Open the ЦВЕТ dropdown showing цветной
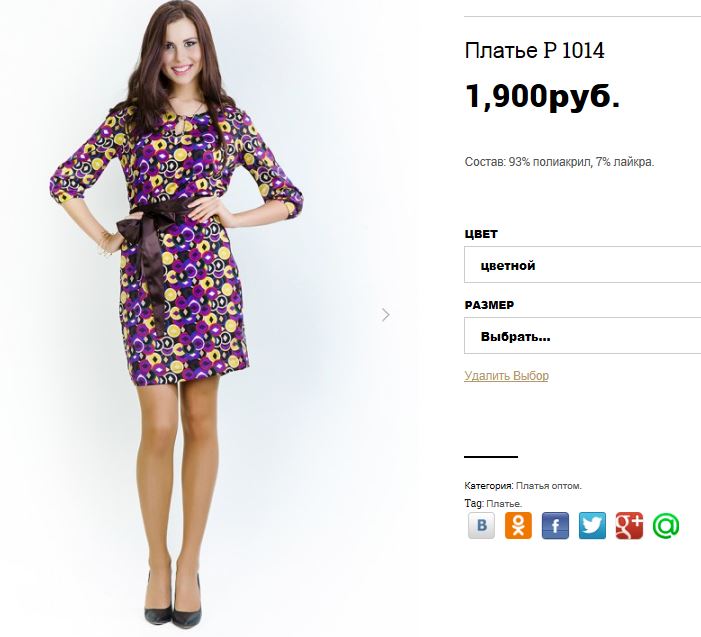The width and height of the screenshot is (701, 637). [x=583, y=265]
